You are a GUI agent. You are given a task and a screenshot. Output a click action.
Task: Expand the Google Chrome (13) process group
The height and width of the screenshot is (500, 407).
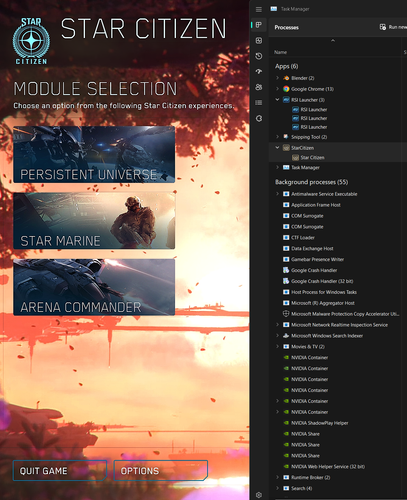tap(277, 89)
